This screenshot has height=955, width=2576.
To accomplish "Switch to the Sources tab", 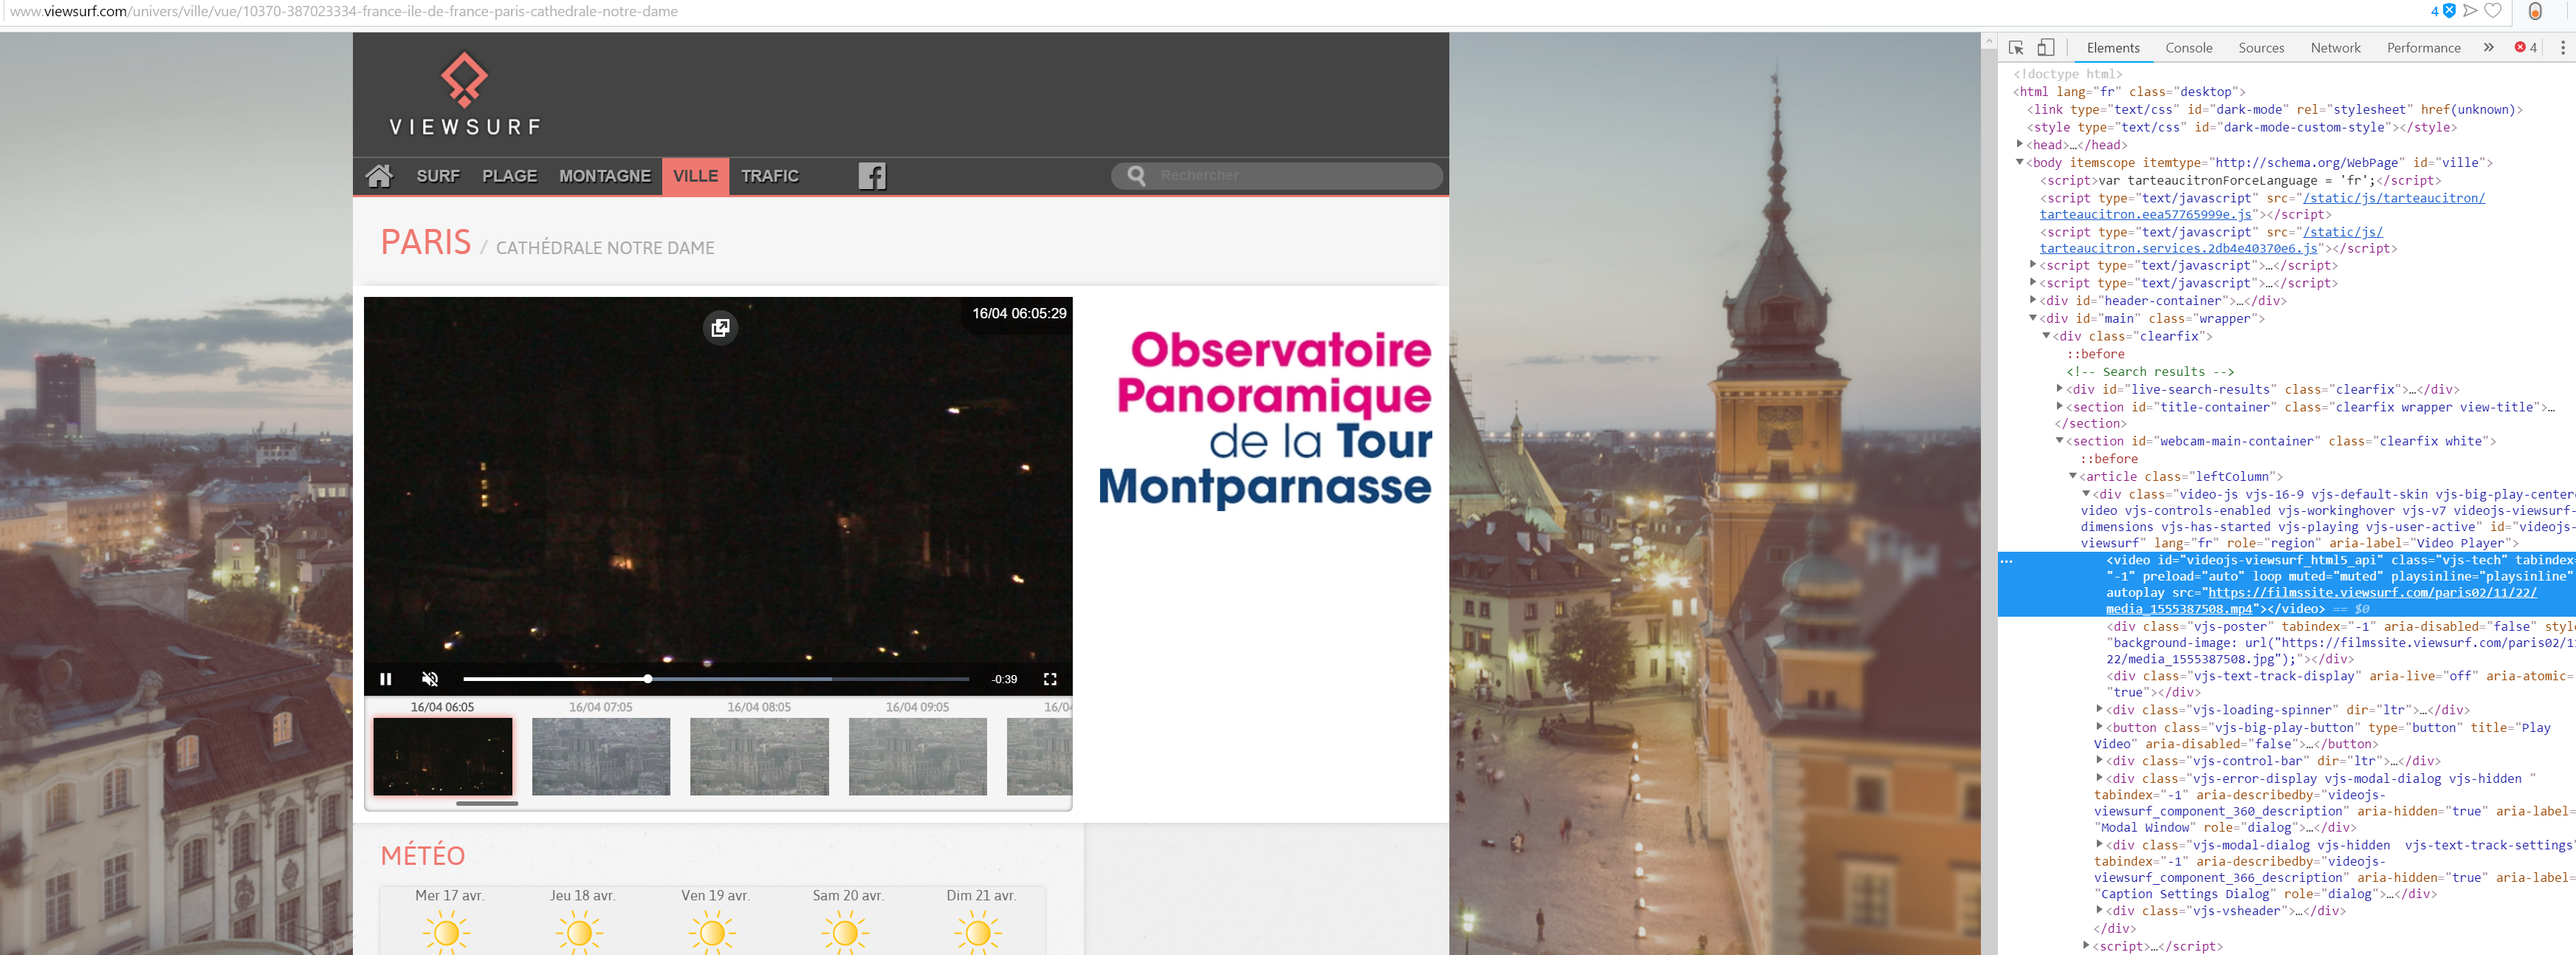I will point(2261,47).
